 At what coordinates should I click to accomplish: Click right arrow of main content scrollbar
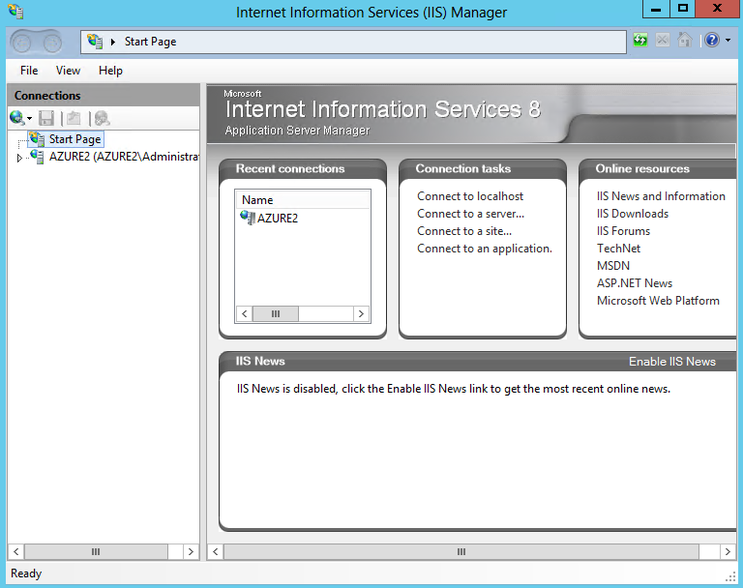pos(728,552)
